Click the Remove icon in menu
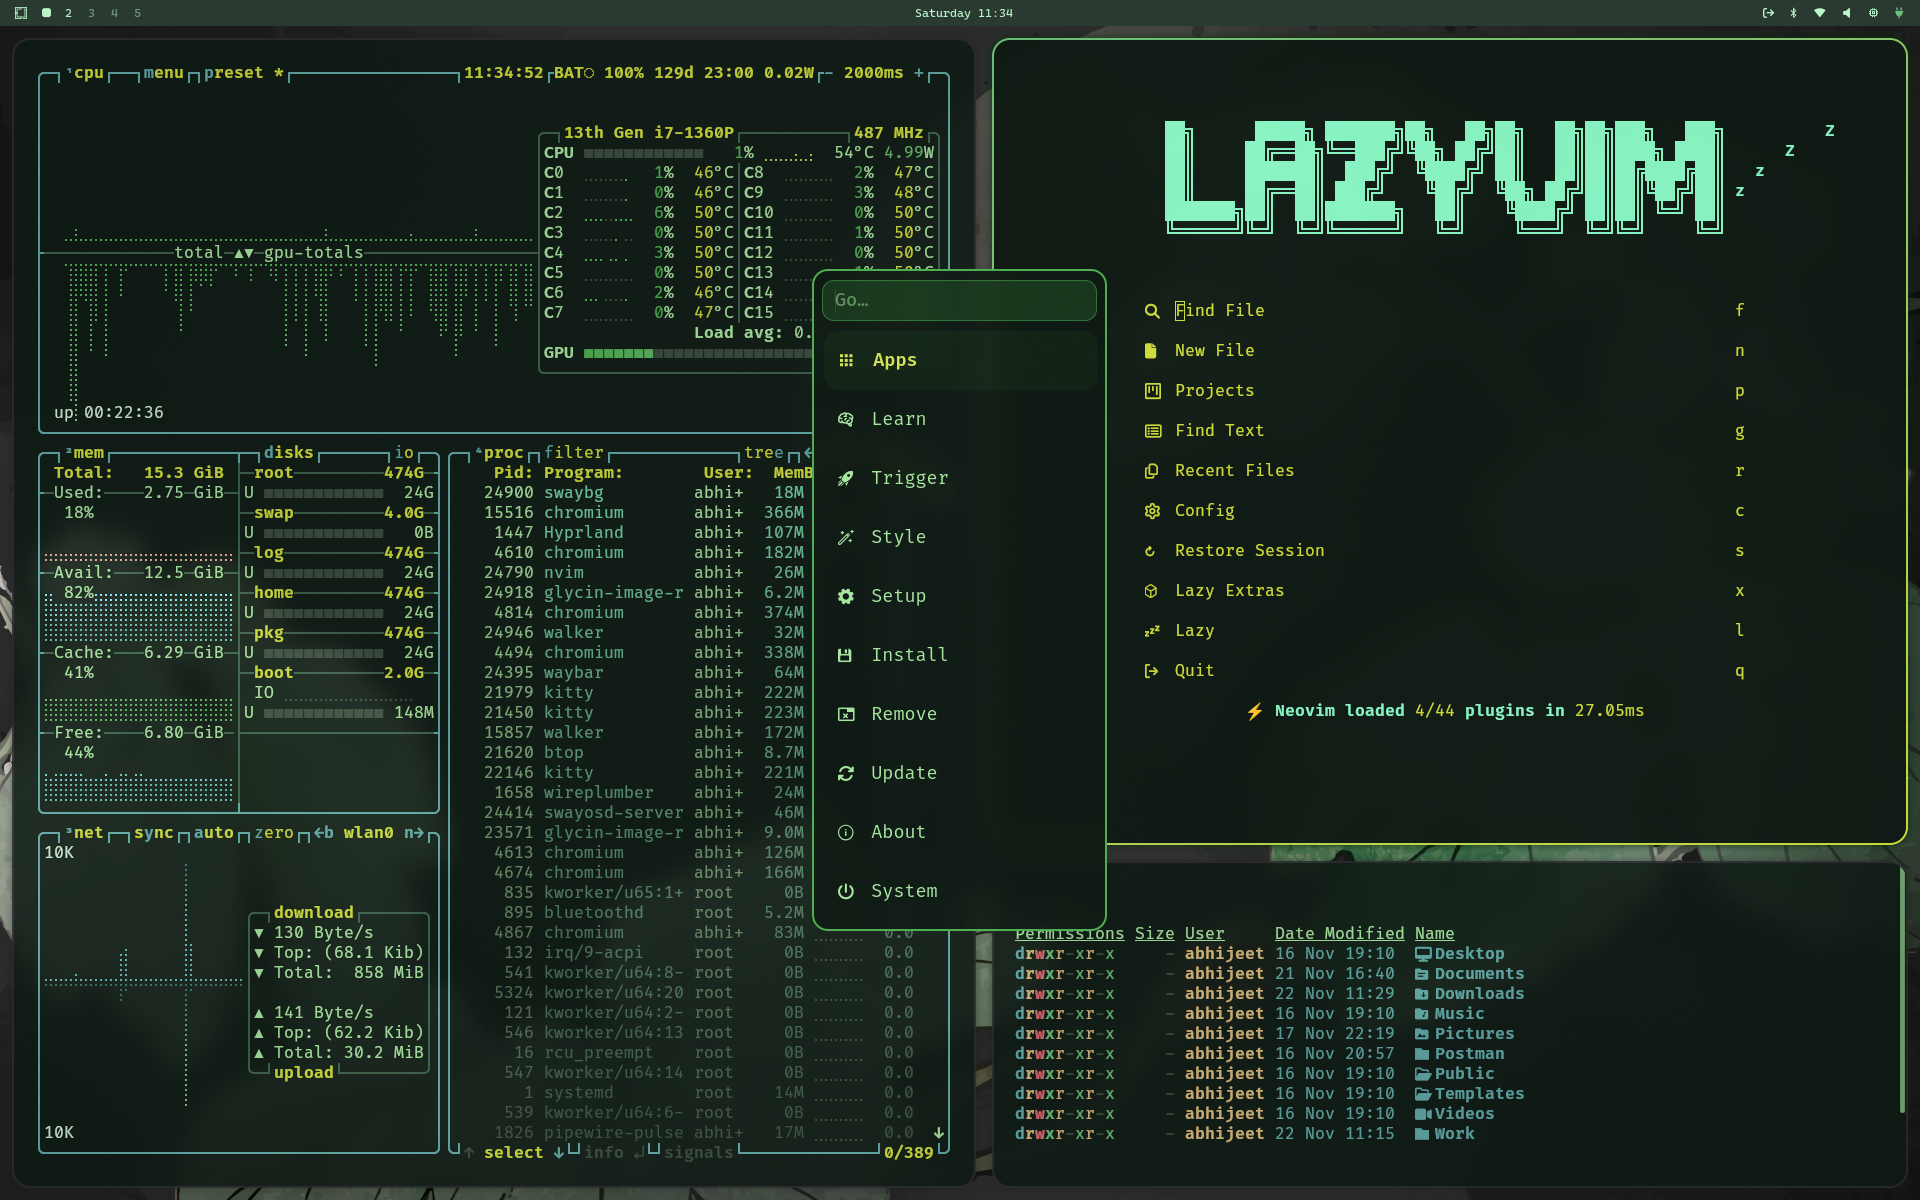Screen dimensions: 1920x1200 point(846,714)
